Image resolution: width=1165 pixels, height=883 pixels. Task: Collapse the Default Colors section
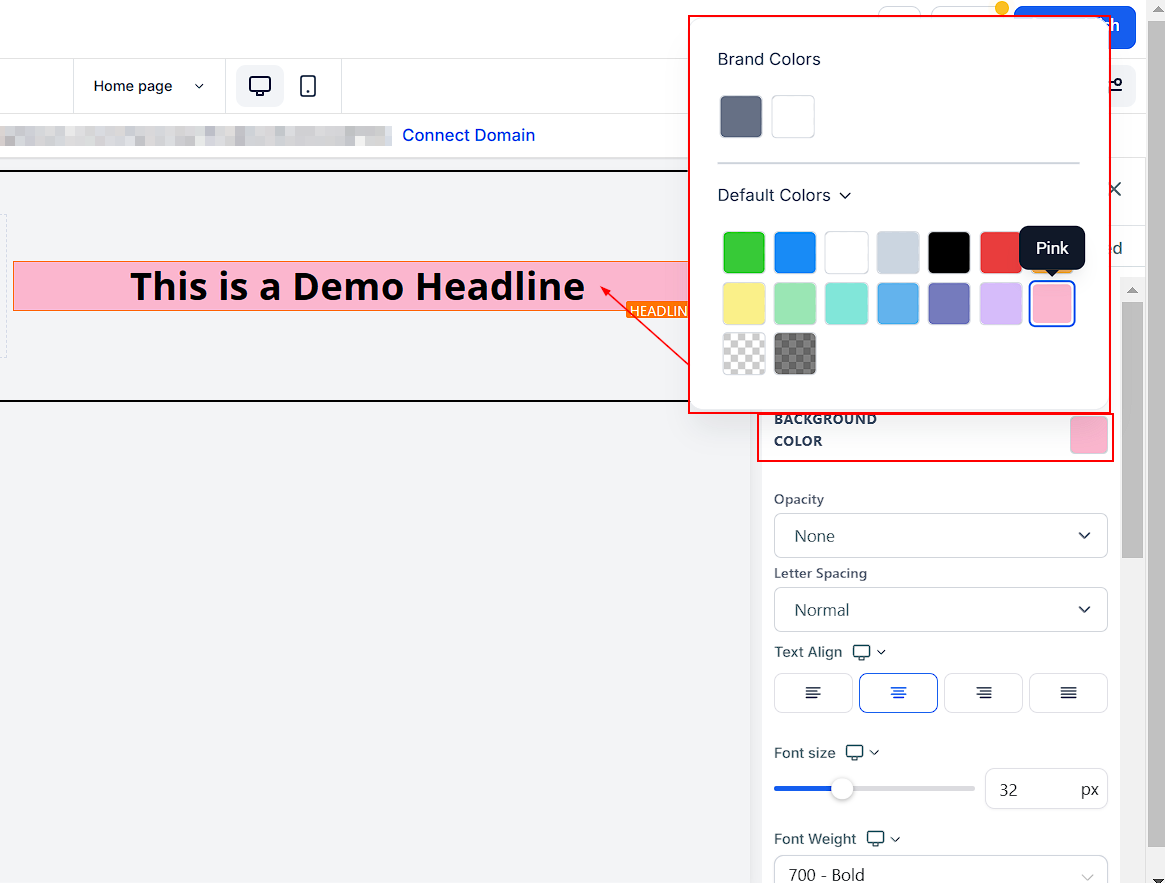pos(784,195)
